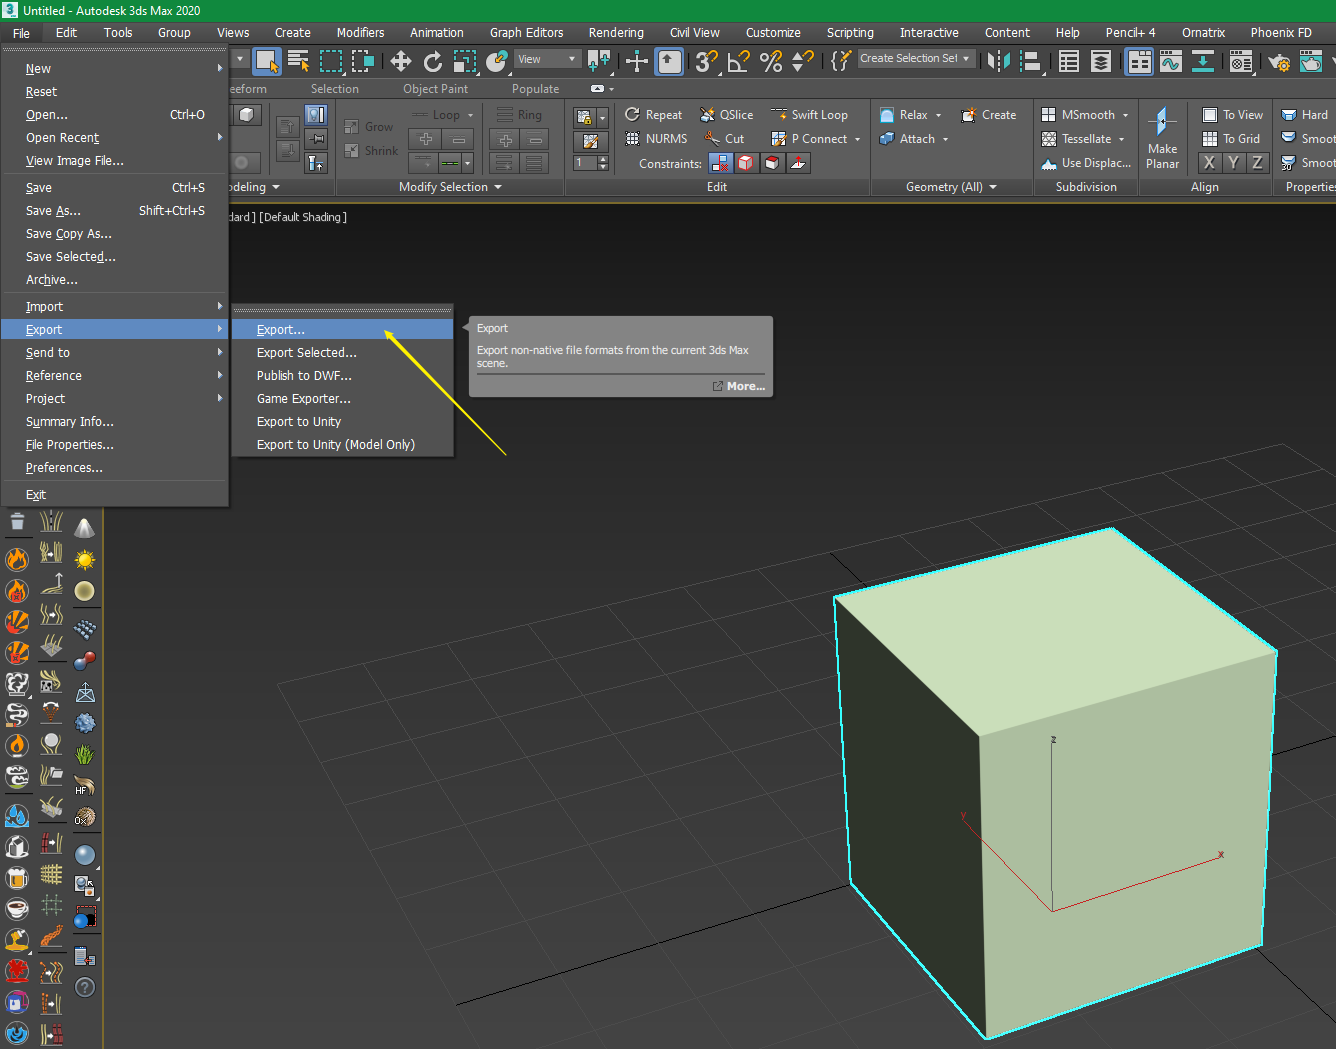Open the Relax dropdown arrow
1336x1049 pixels.
pos(938,115)
